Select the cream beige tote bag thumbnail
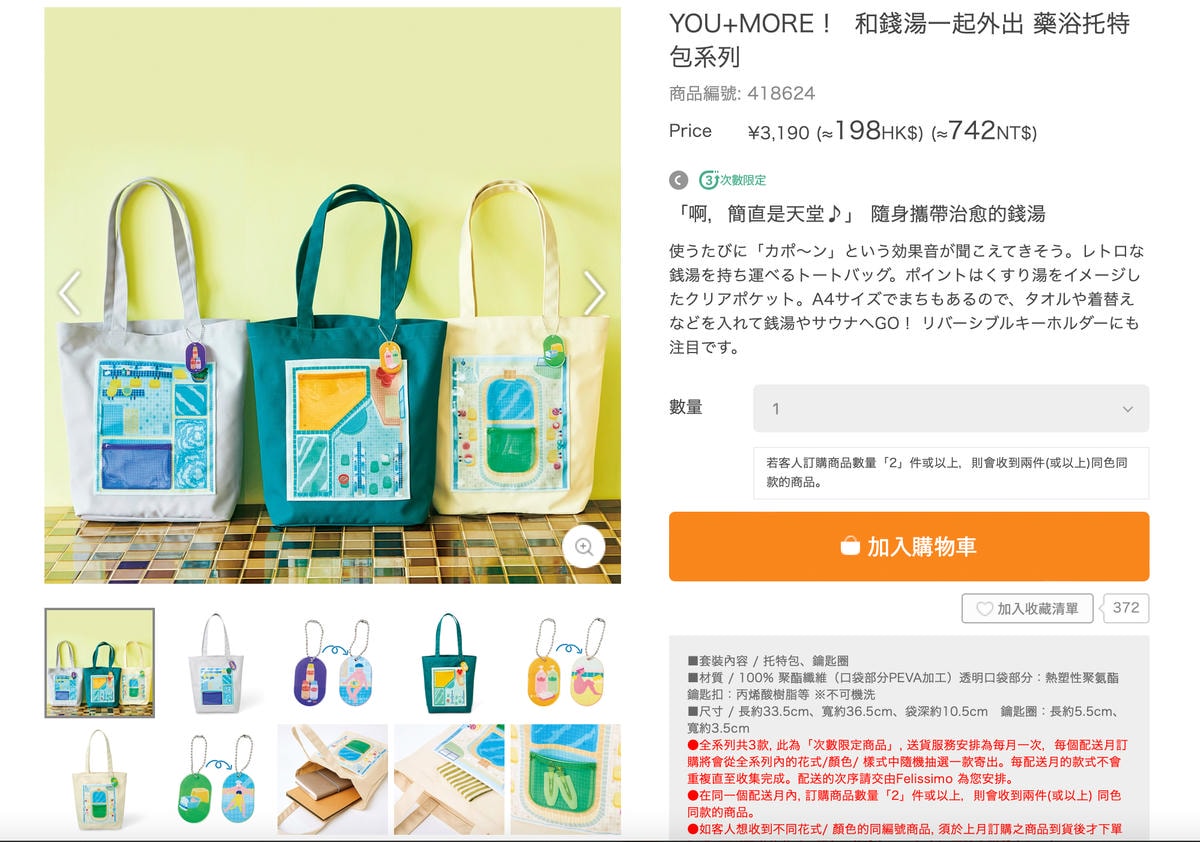 [x=99, y=780]
